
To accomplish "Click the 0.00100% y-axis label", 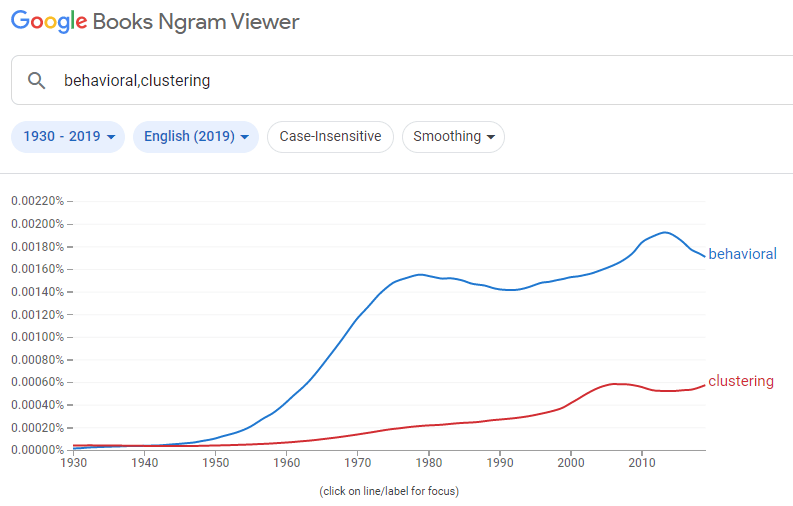I will 37,337.
